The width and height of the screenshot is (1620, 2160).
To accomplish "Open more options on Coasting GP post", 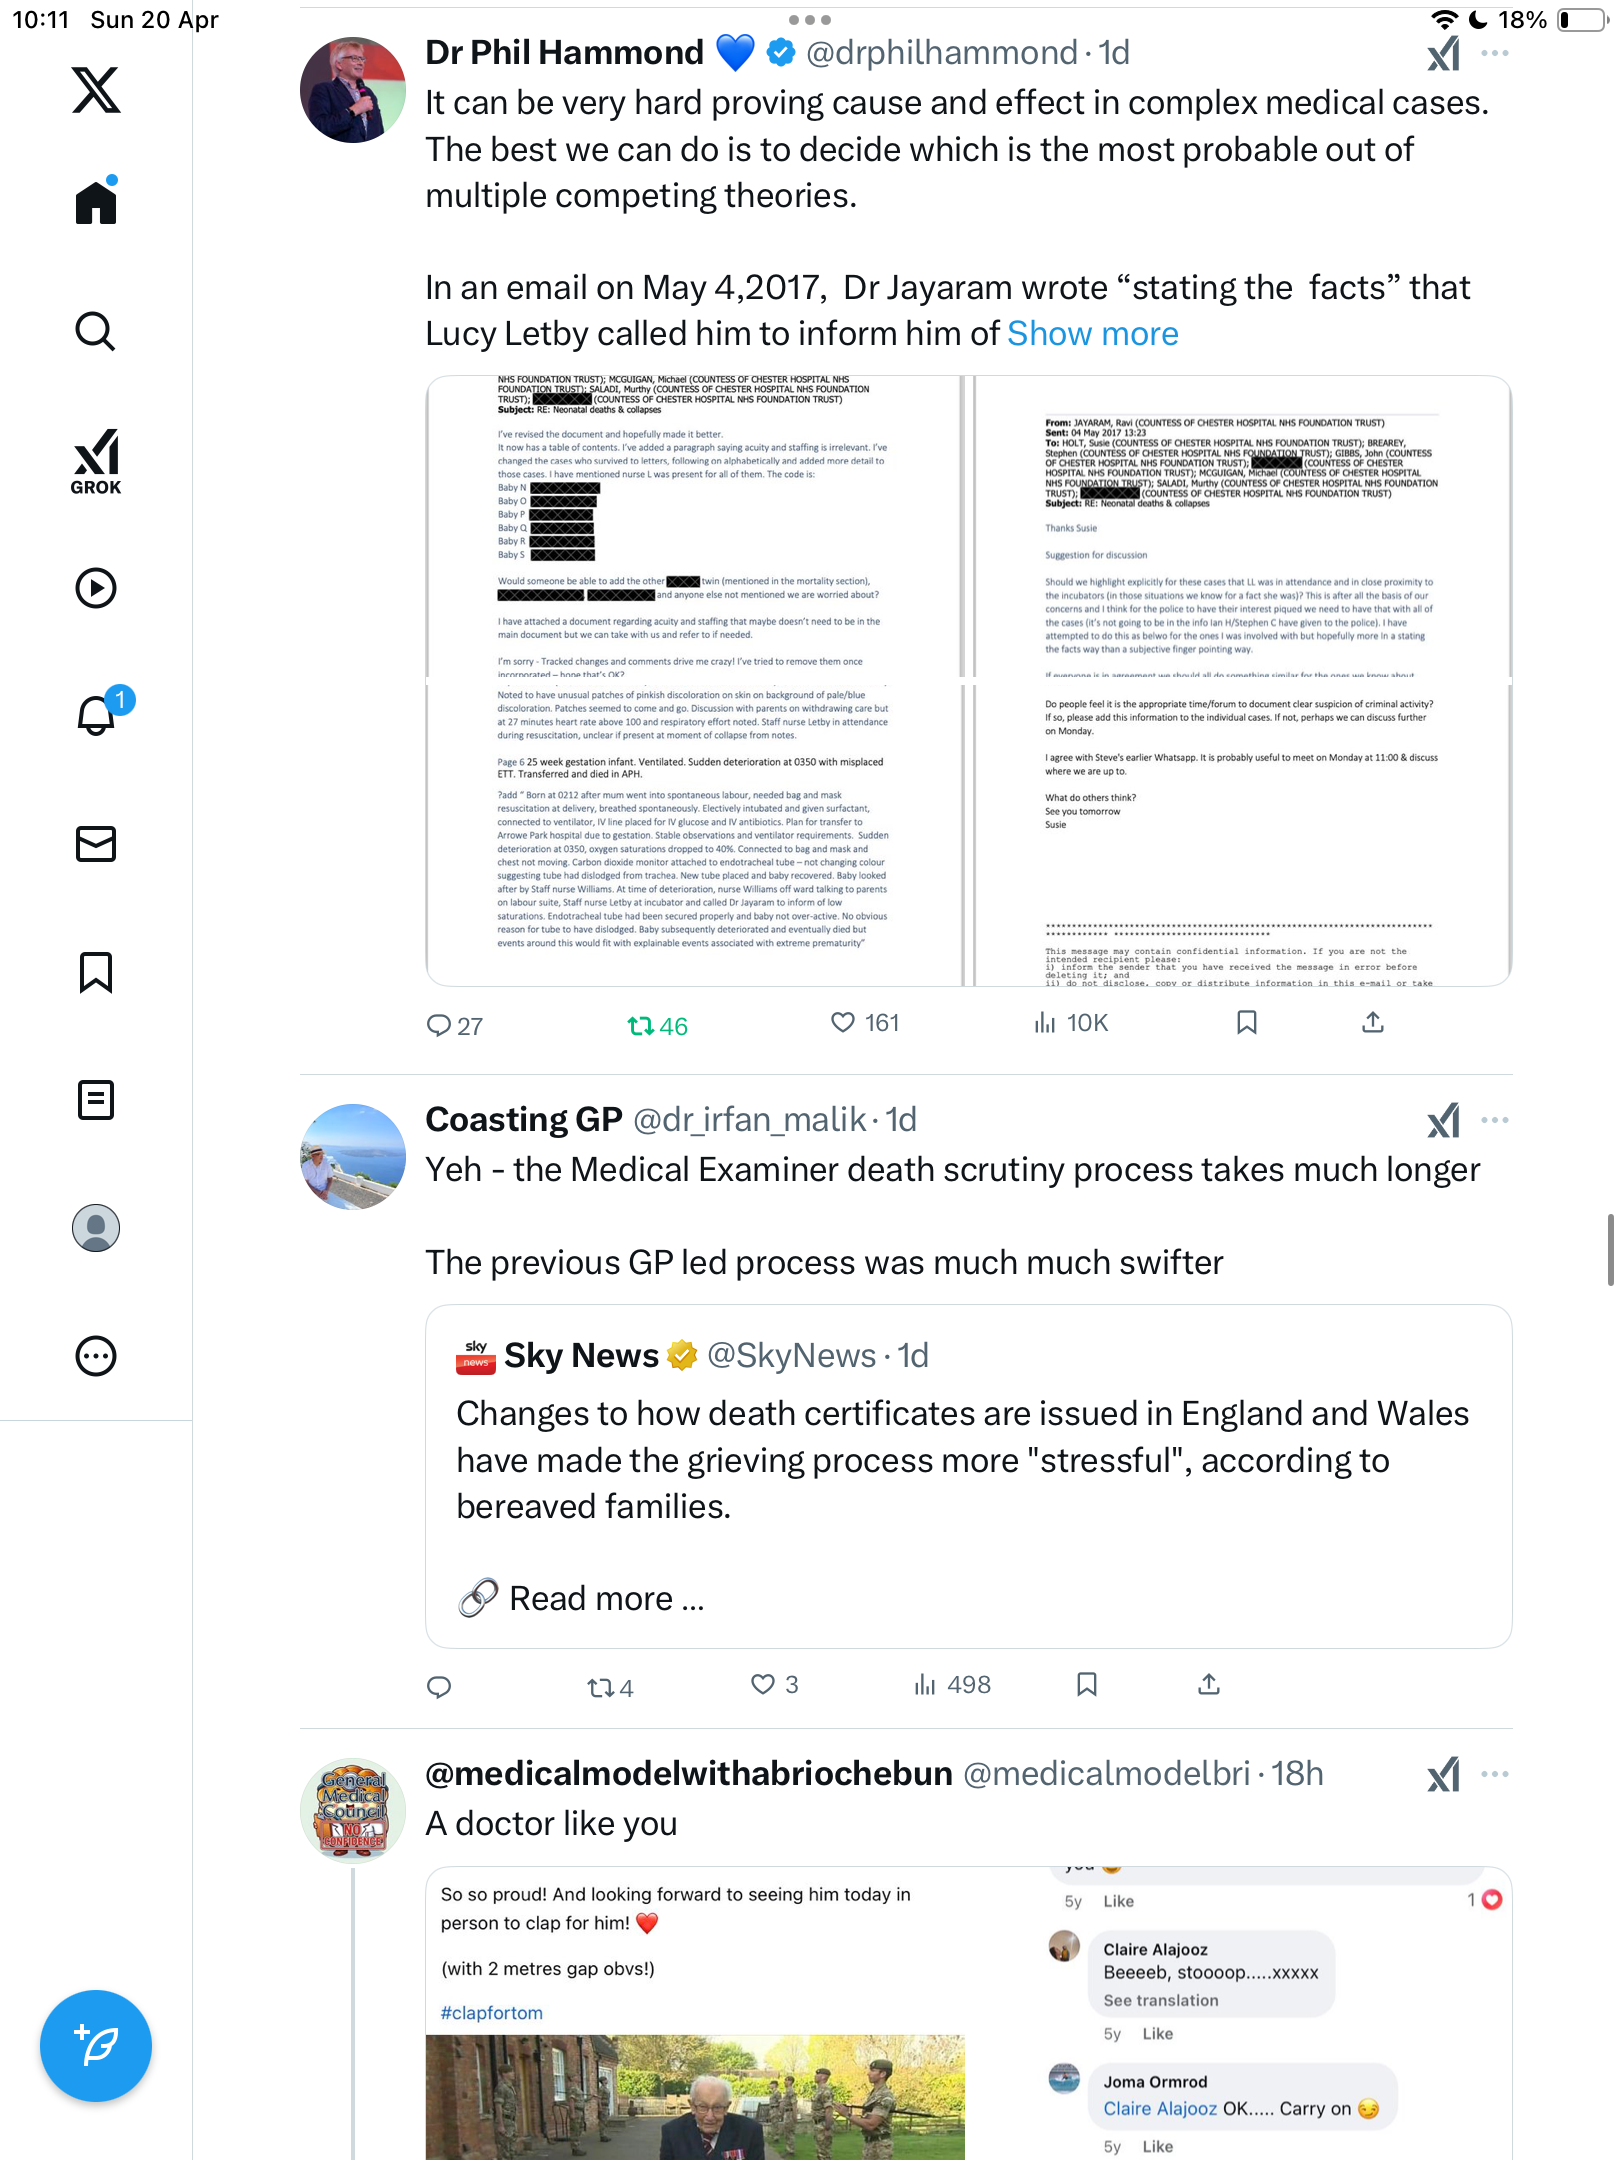I will 1495,1120.
